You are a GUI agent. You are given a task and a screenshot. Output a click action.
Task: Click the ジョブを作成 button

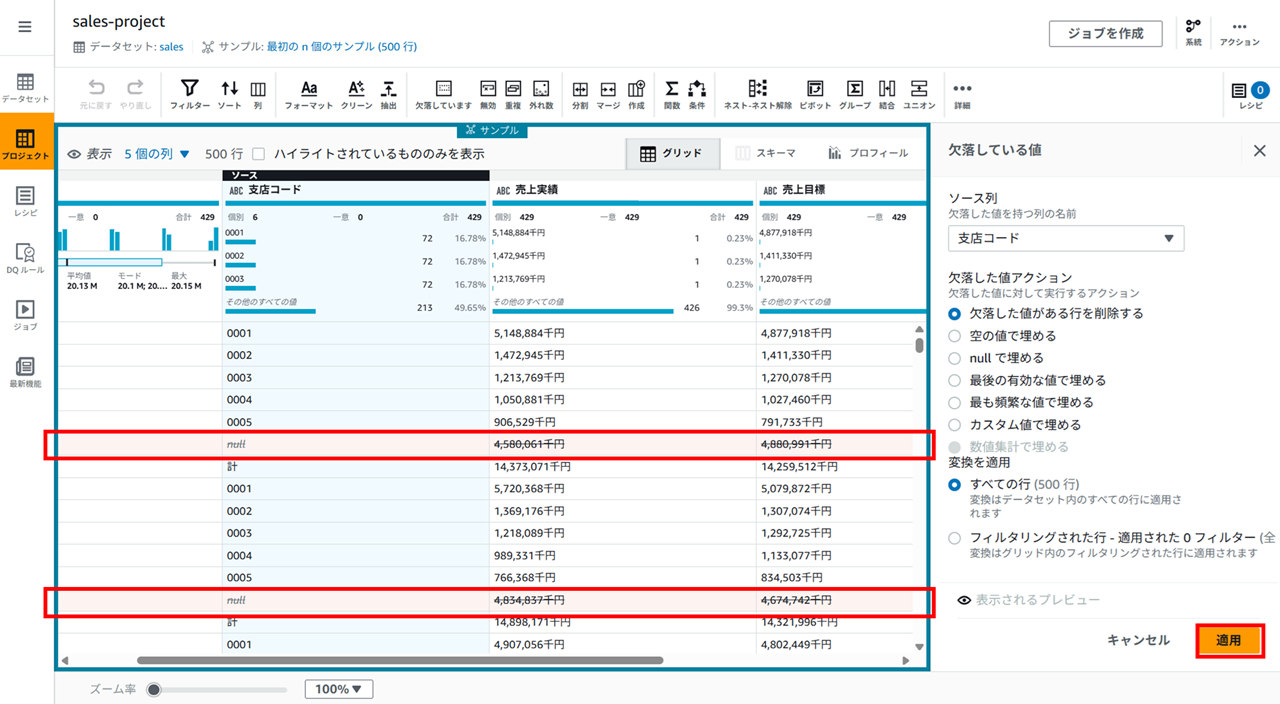(x=1105, y=33)
